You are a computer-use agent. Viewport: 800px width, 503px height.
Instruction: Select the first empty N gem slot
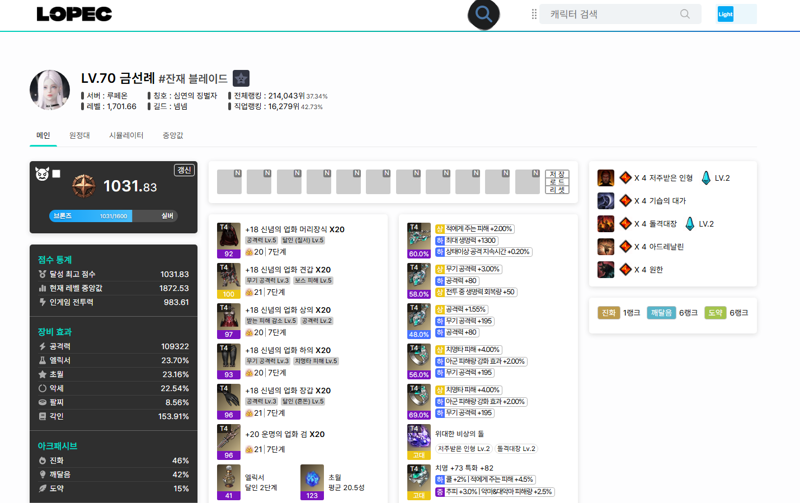(229, 182)
